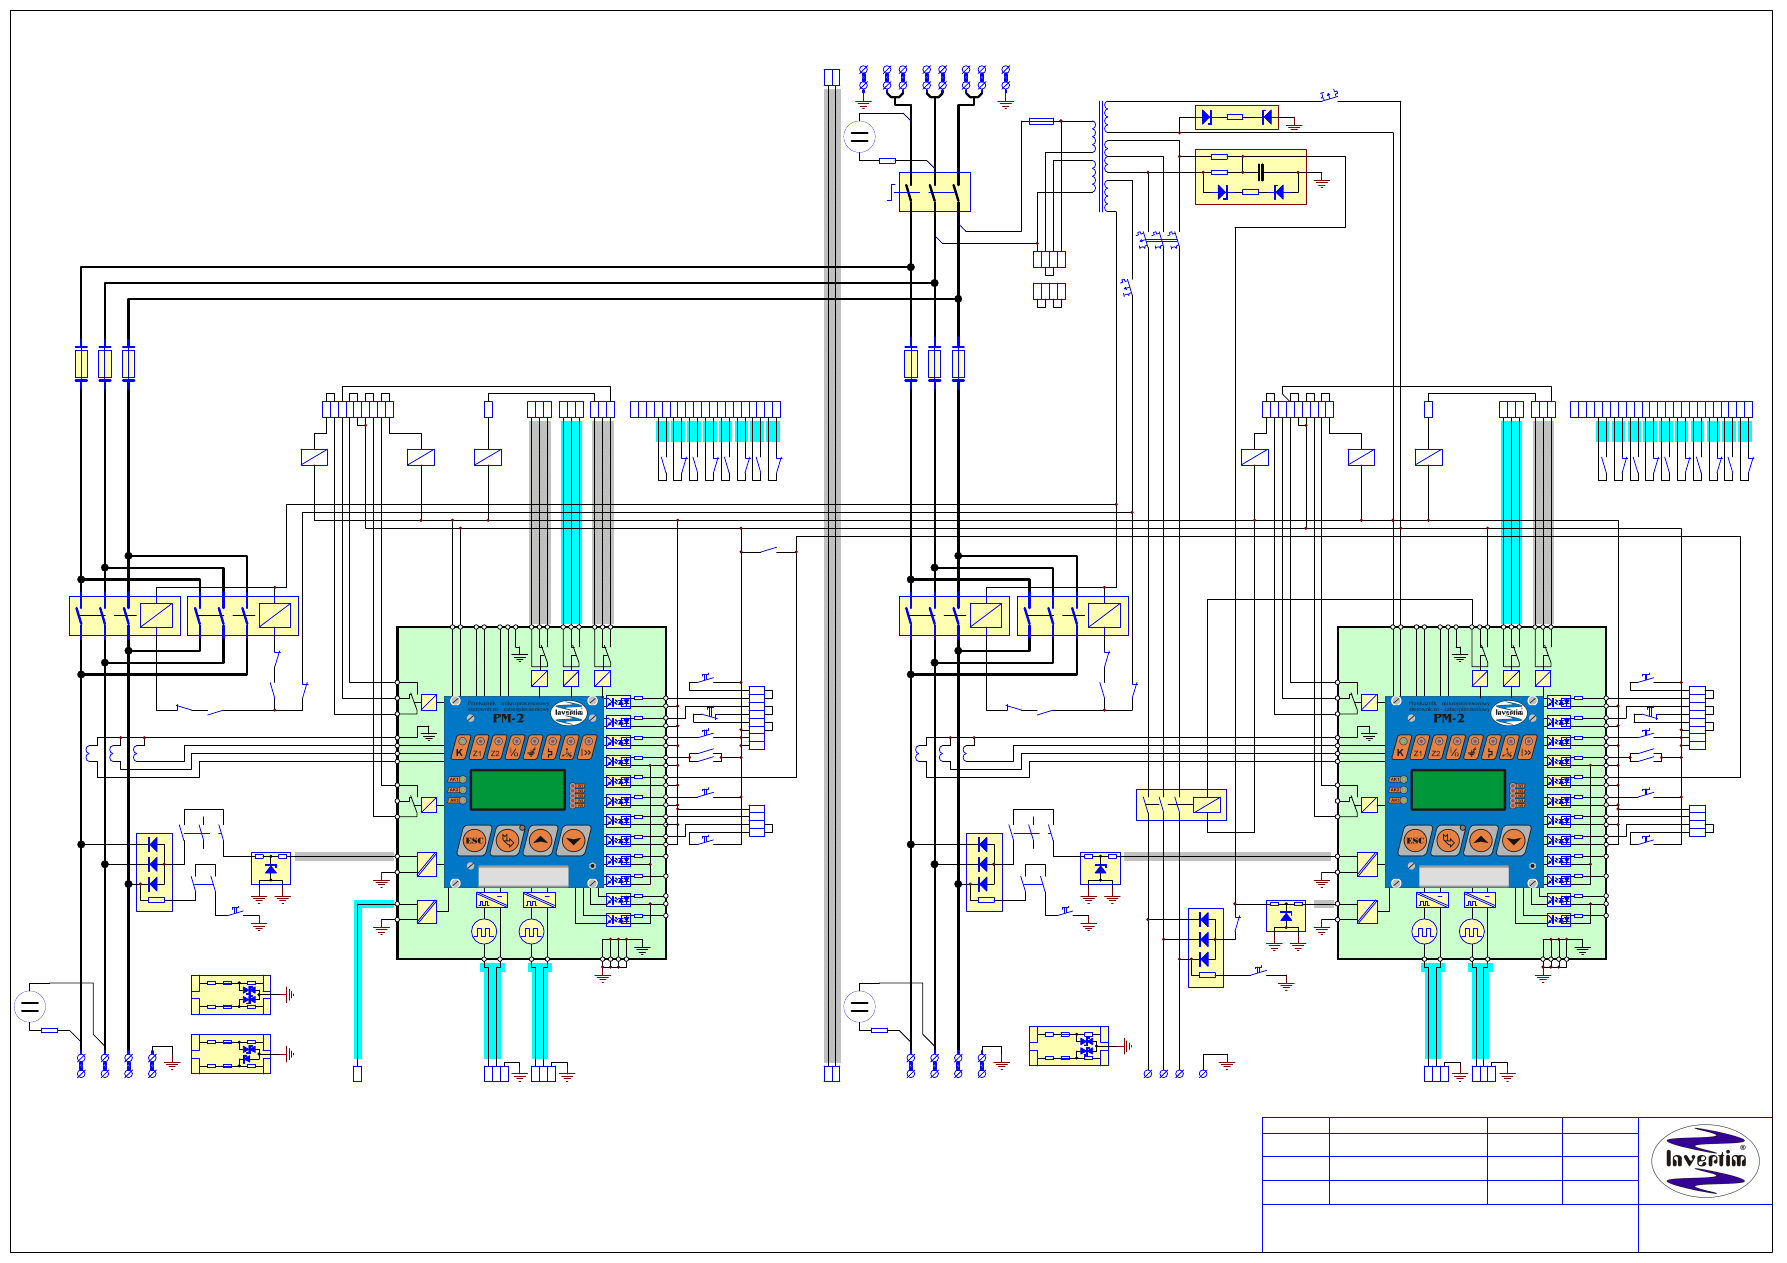Click the Z1 key on right PM-2 panel
This screenshot has width=1787, height=1263.
tap(1418, 748)
